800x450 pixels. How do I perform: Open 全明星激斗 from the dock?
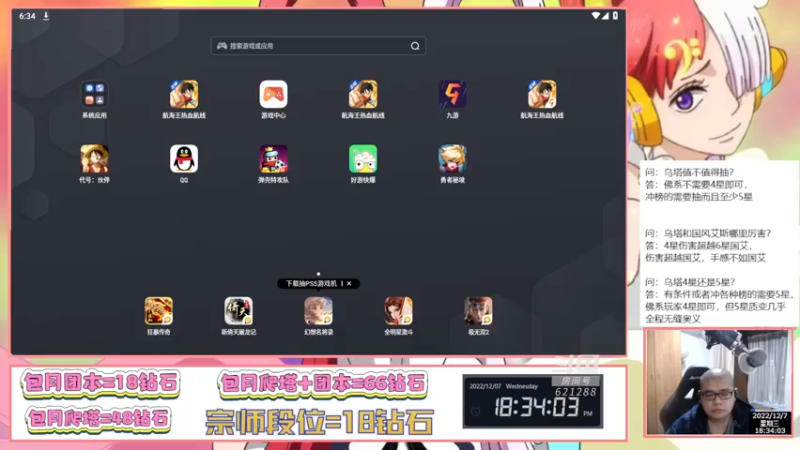click(398, 311)
